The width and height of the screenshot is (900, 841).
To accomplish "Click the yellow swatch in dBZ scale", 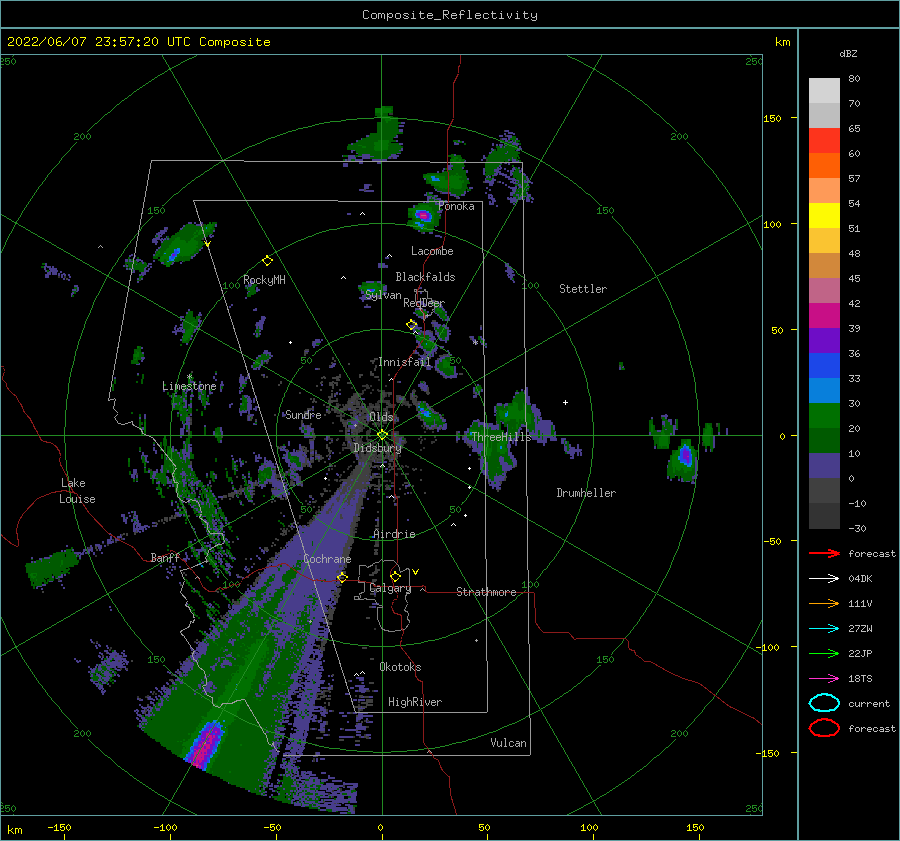I will coord(824,216).
